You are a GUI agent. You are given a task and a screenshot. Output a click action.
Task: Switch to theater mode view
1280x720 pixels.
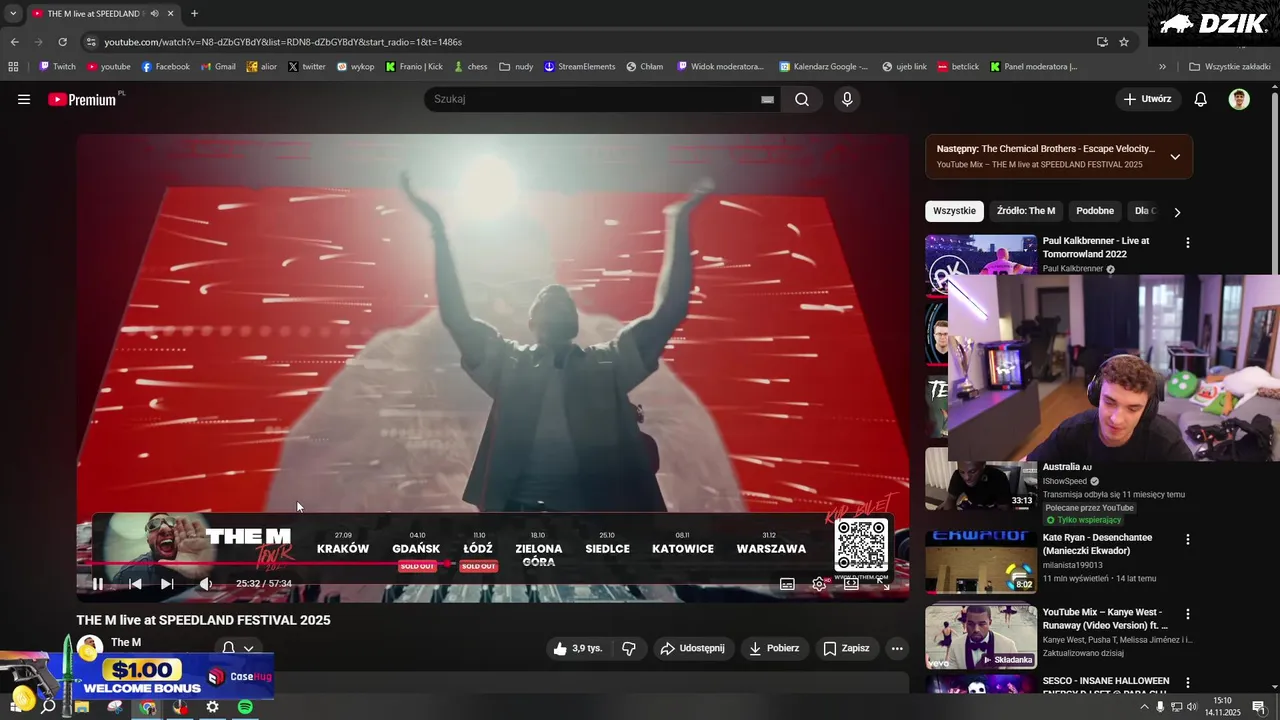(851, 584)
